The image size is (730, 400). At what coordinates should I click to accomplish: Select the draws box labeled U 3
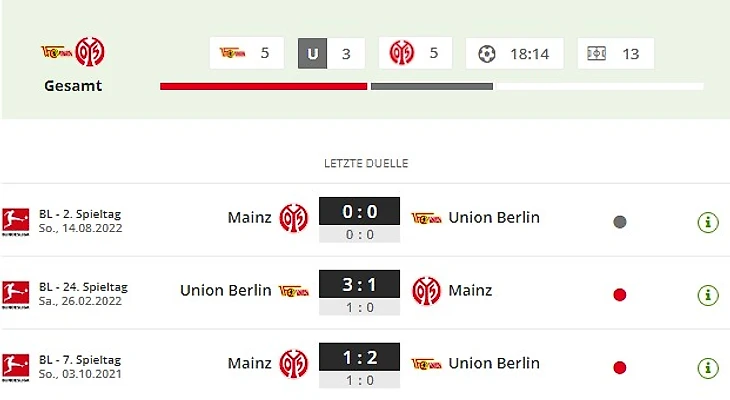point(330,53)
